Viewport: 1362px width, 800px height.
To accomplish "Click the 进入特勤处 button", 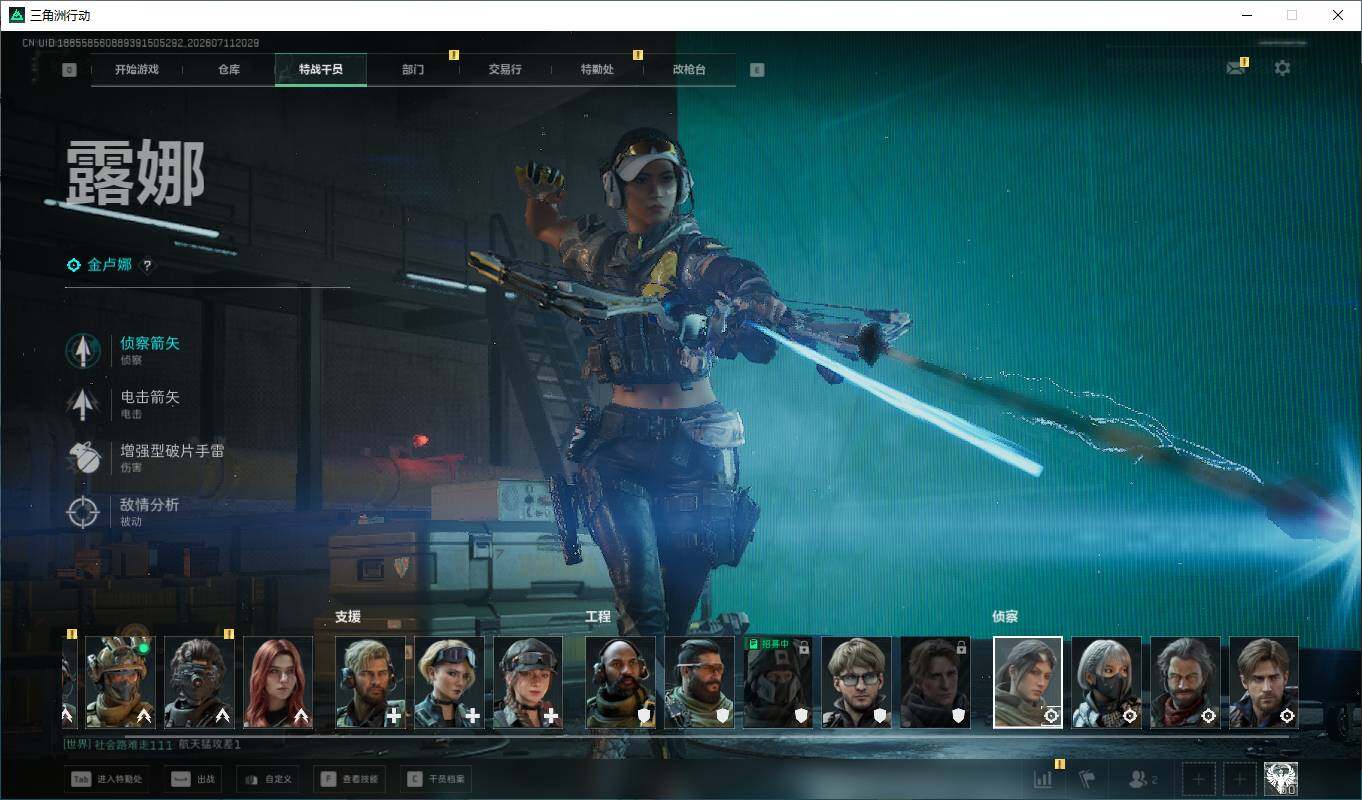I will [107, 779].
